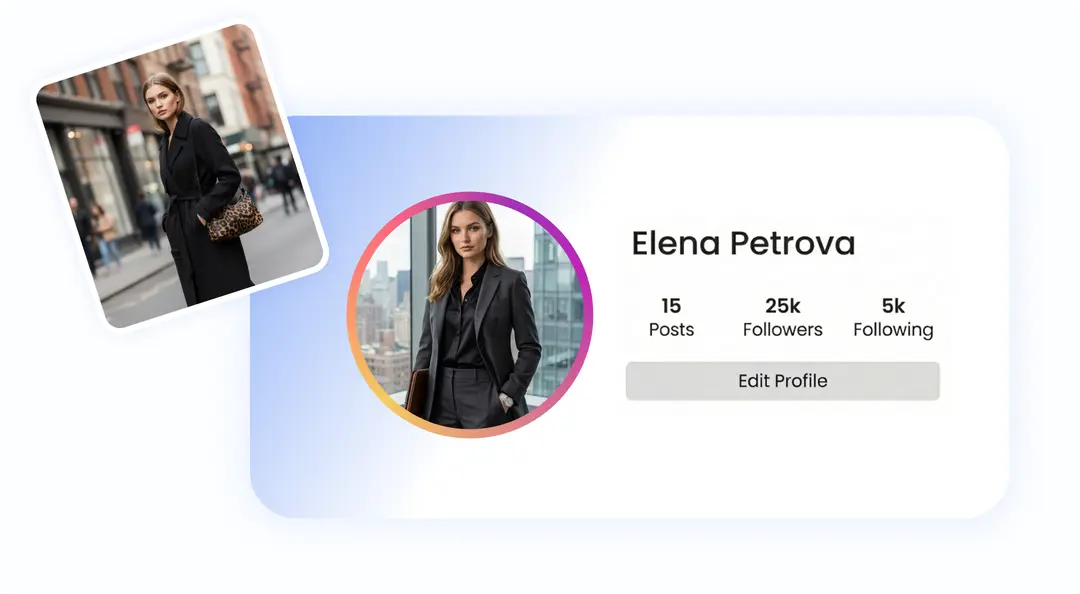The image size is (1080, 594).
Task: Open the tilted street photo post
Action: click(181, 176)
